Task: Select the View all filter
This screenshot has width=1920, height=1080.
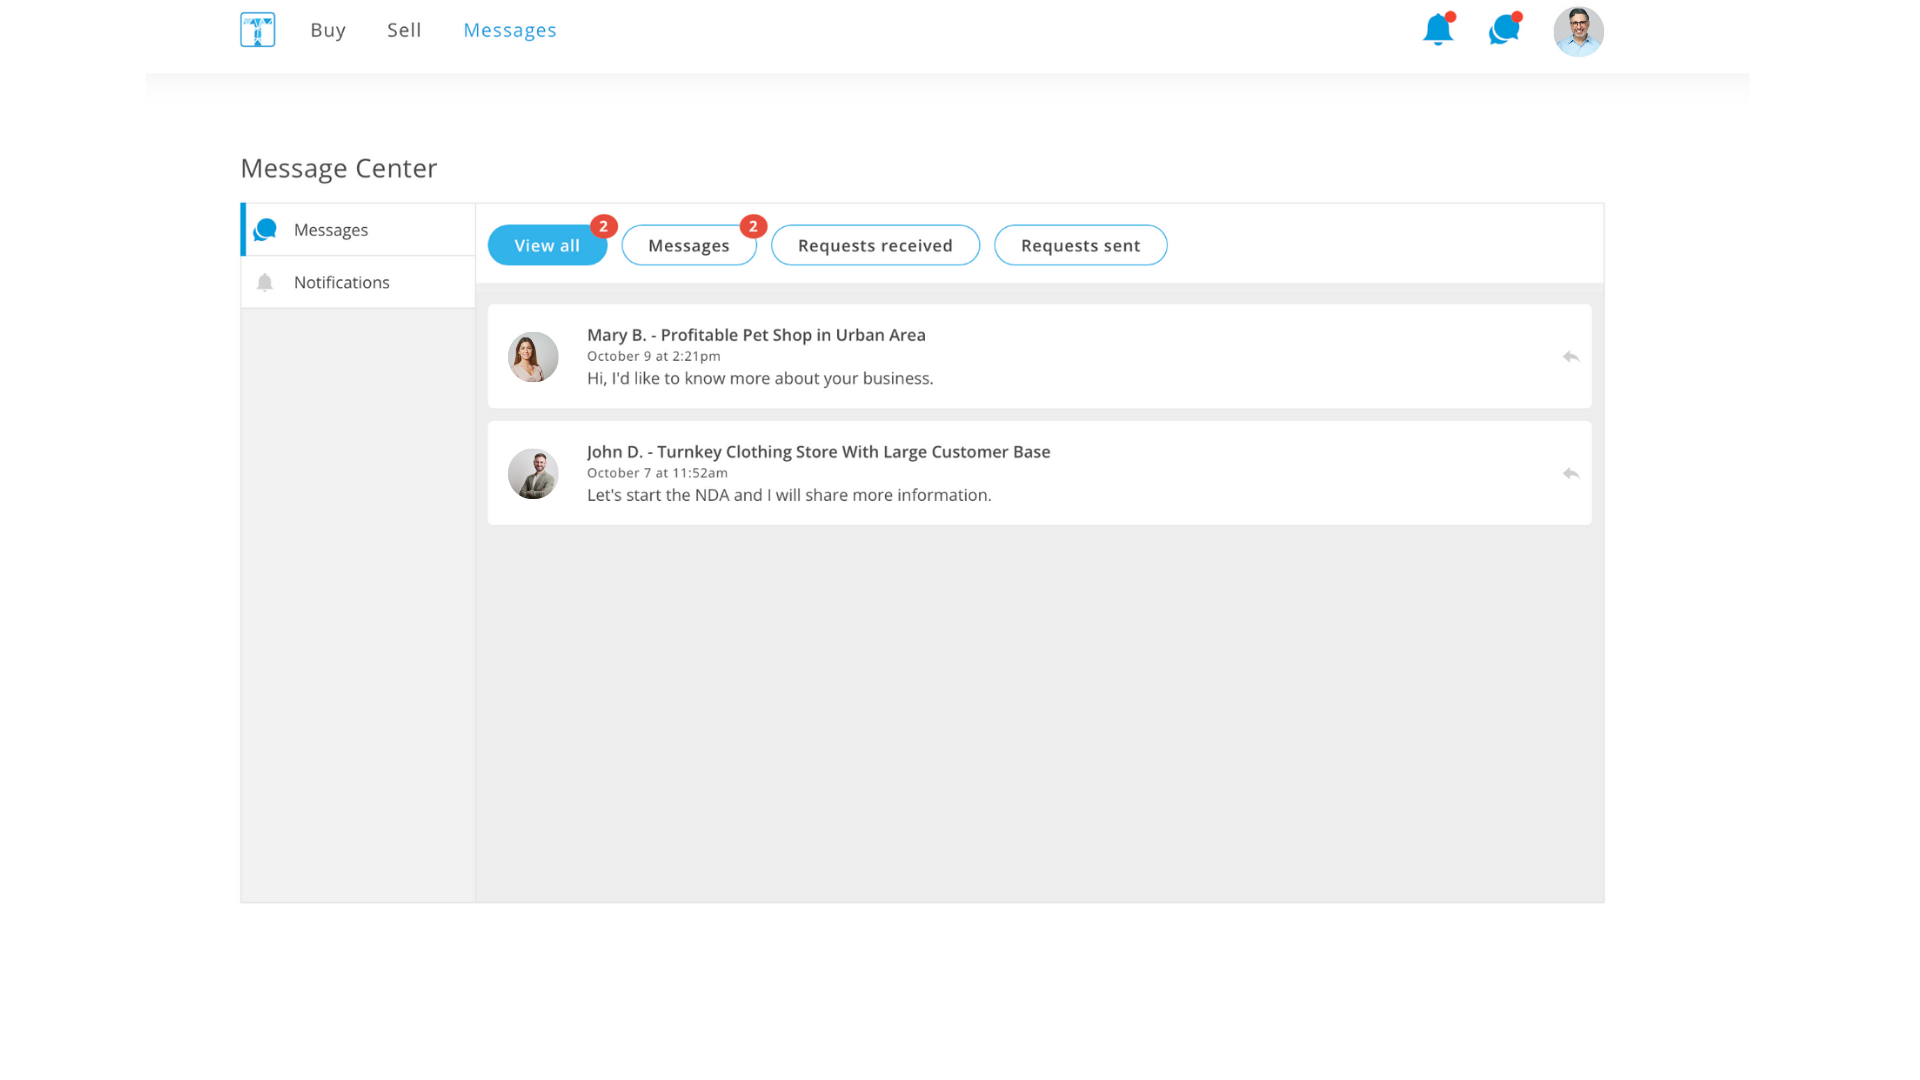Action: (x=547, y=246)
